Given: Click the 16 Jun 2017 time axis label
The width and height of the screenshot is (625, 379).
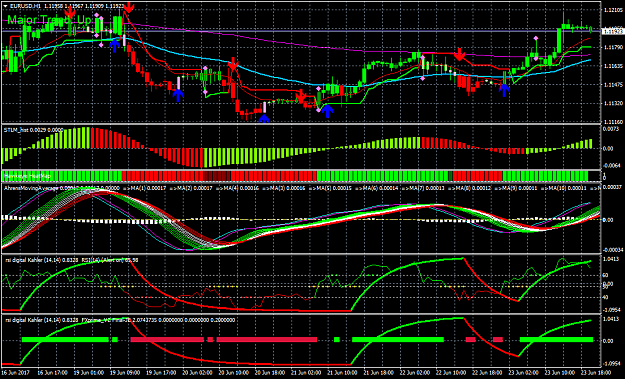Looking at the screenshot, I should (16, 373).
